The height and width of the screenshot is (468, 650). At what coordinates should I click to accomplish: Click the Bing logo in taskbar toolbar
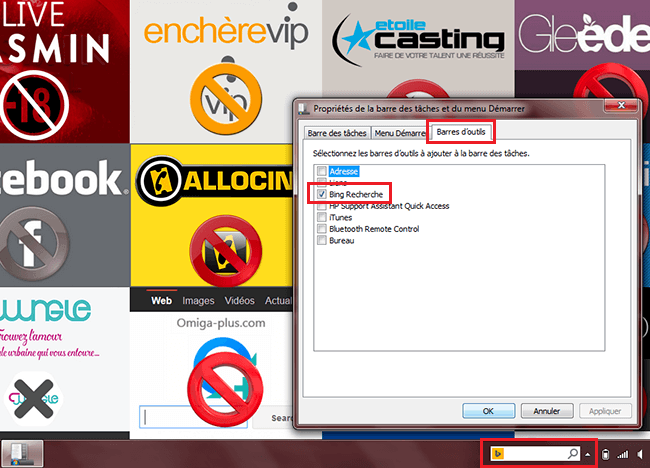coord(498,454)
